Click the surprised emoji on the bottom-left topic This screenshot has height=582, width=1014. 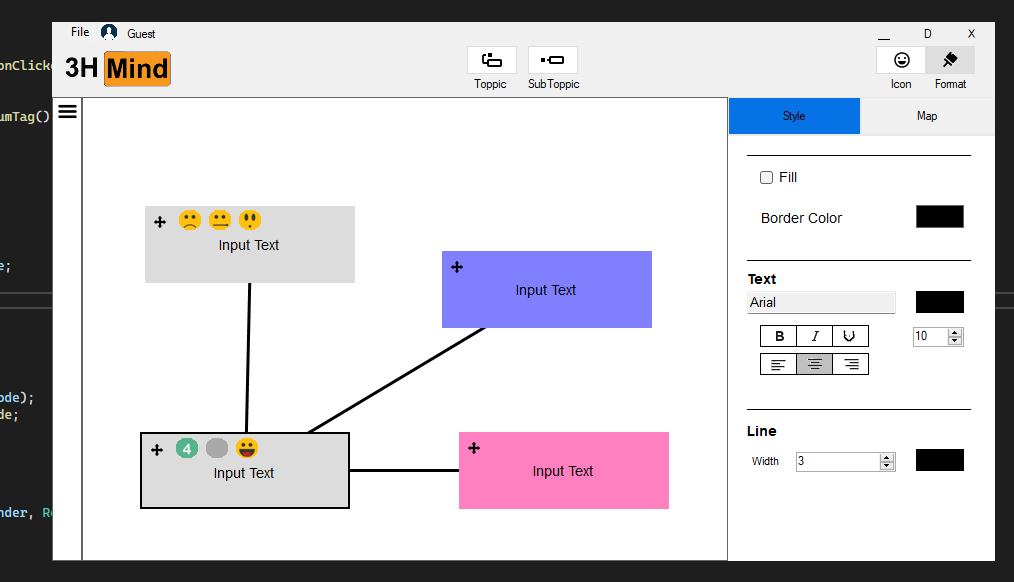(247, 448)
